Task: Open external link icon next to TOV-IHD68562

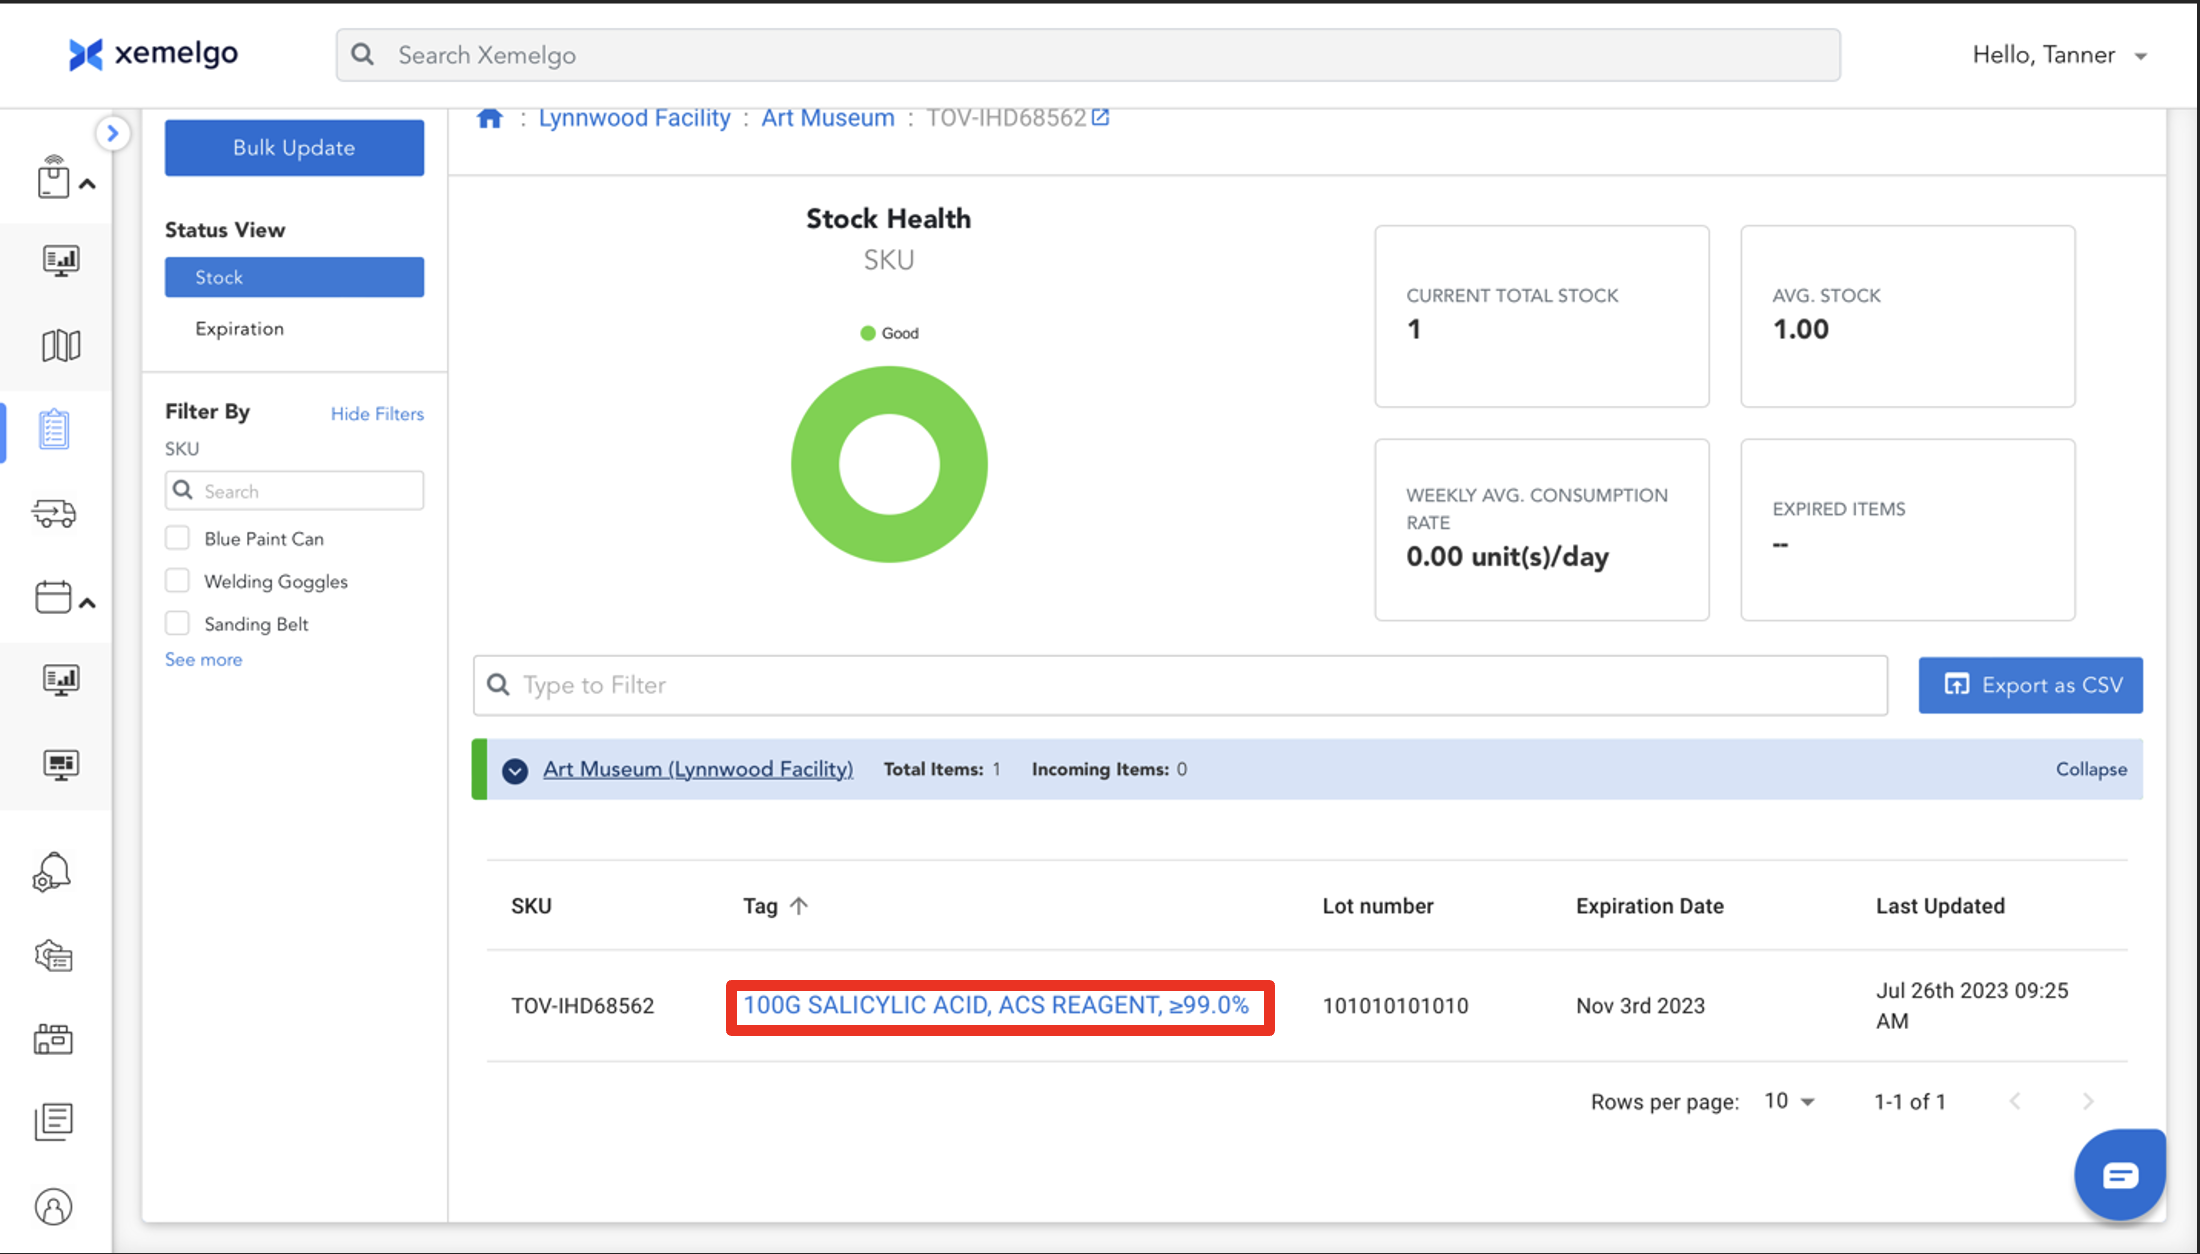Action: click(1101, 118)
